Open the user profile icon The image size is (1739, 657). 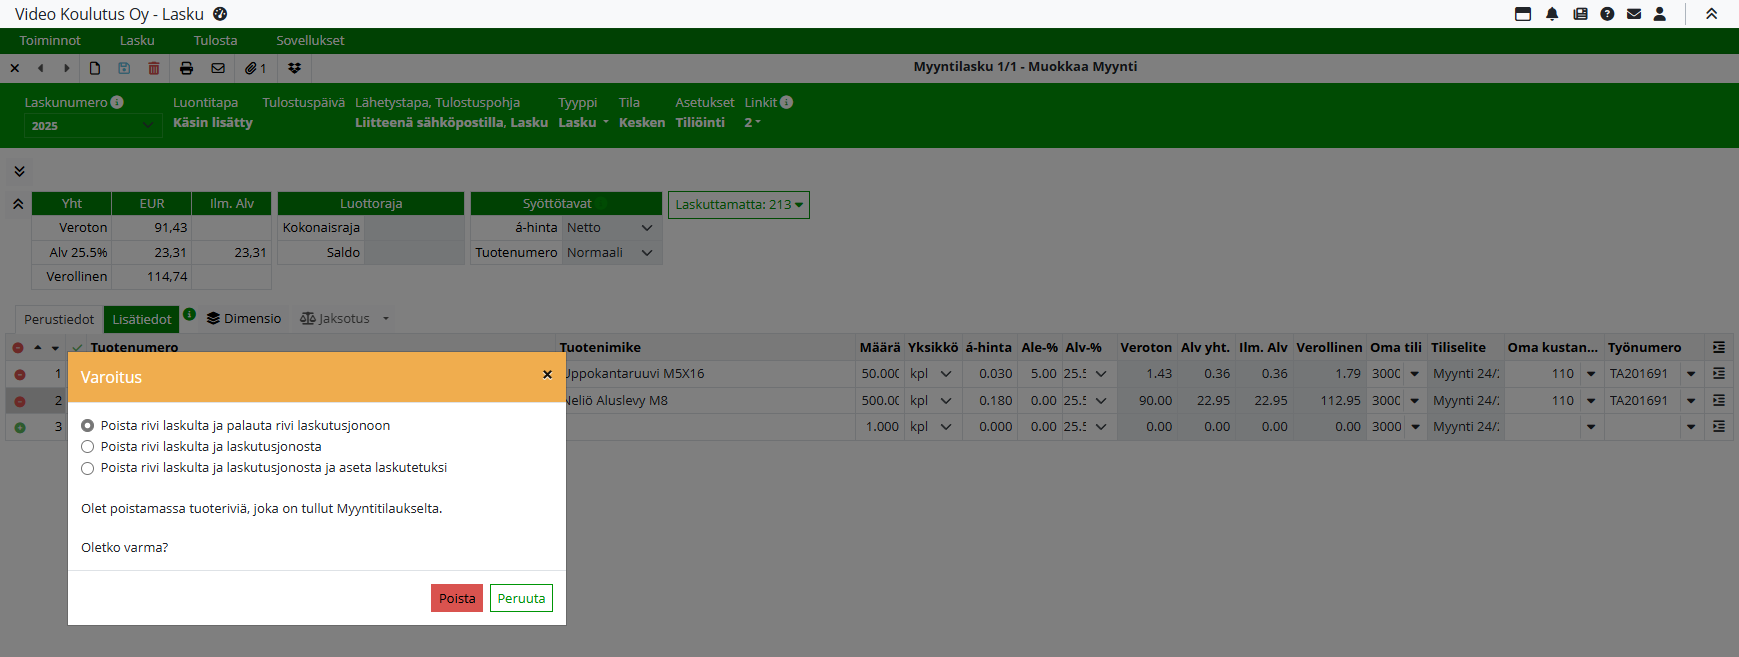(1660, 14)
